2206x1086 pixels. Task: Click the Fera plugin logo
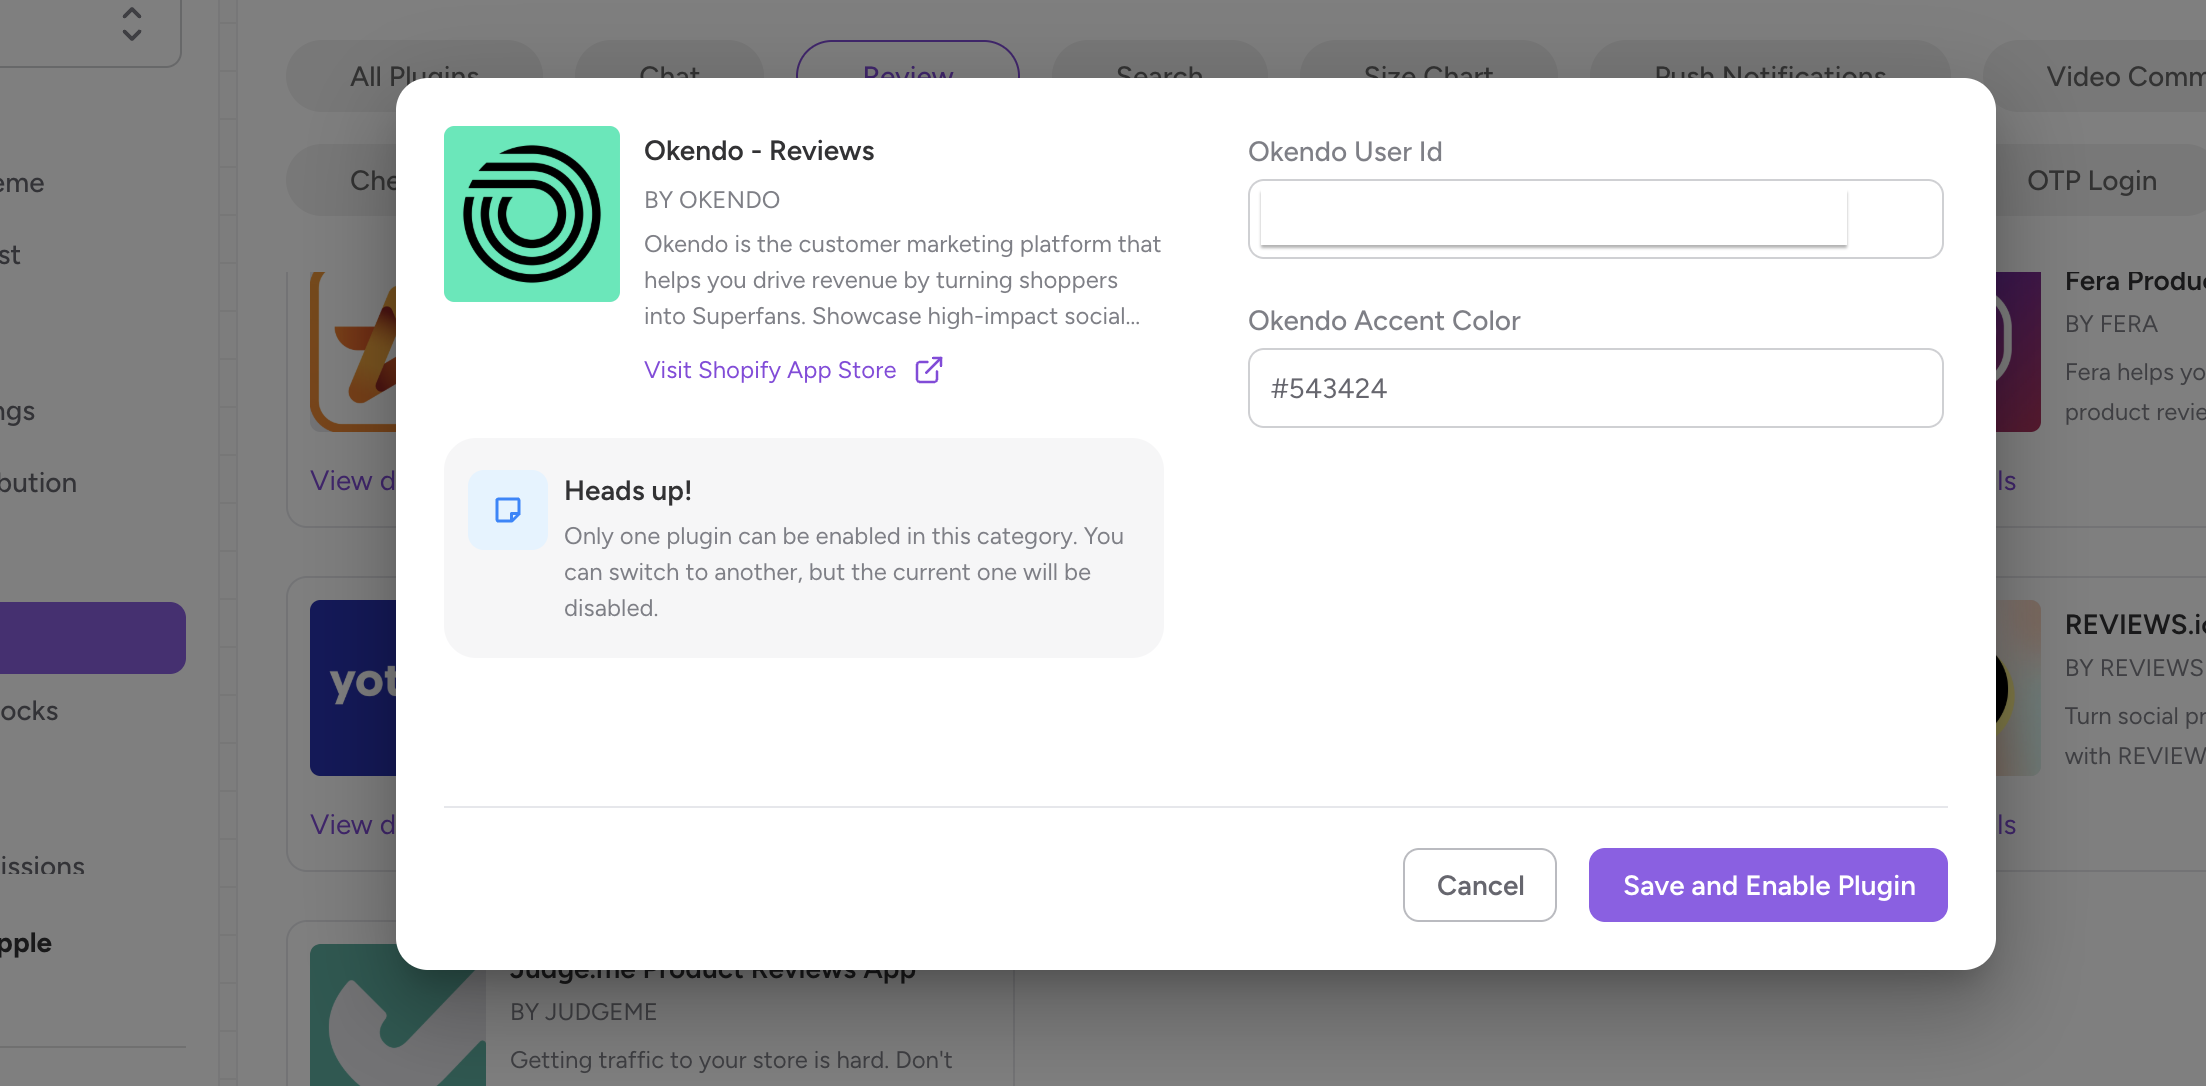pyautogui.click(x=2017, y=352)
